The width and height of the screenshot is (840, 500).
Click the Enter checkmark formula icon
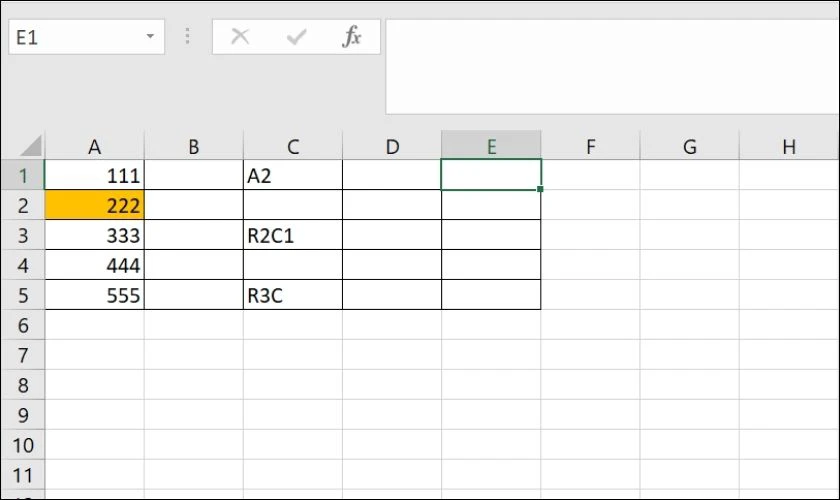(x=296, y=36)
